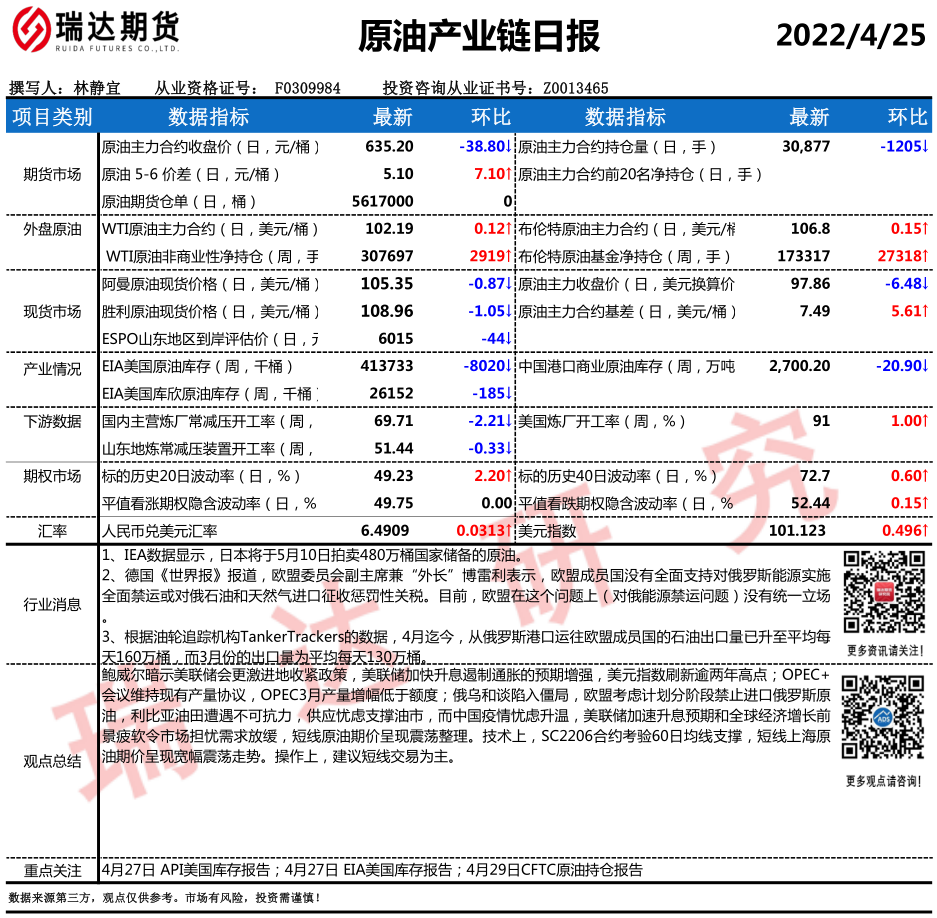The width and height of the screenshot is (937, 918).
Task: Select the 项目类别 column header
Action: [x=52, y=117]
